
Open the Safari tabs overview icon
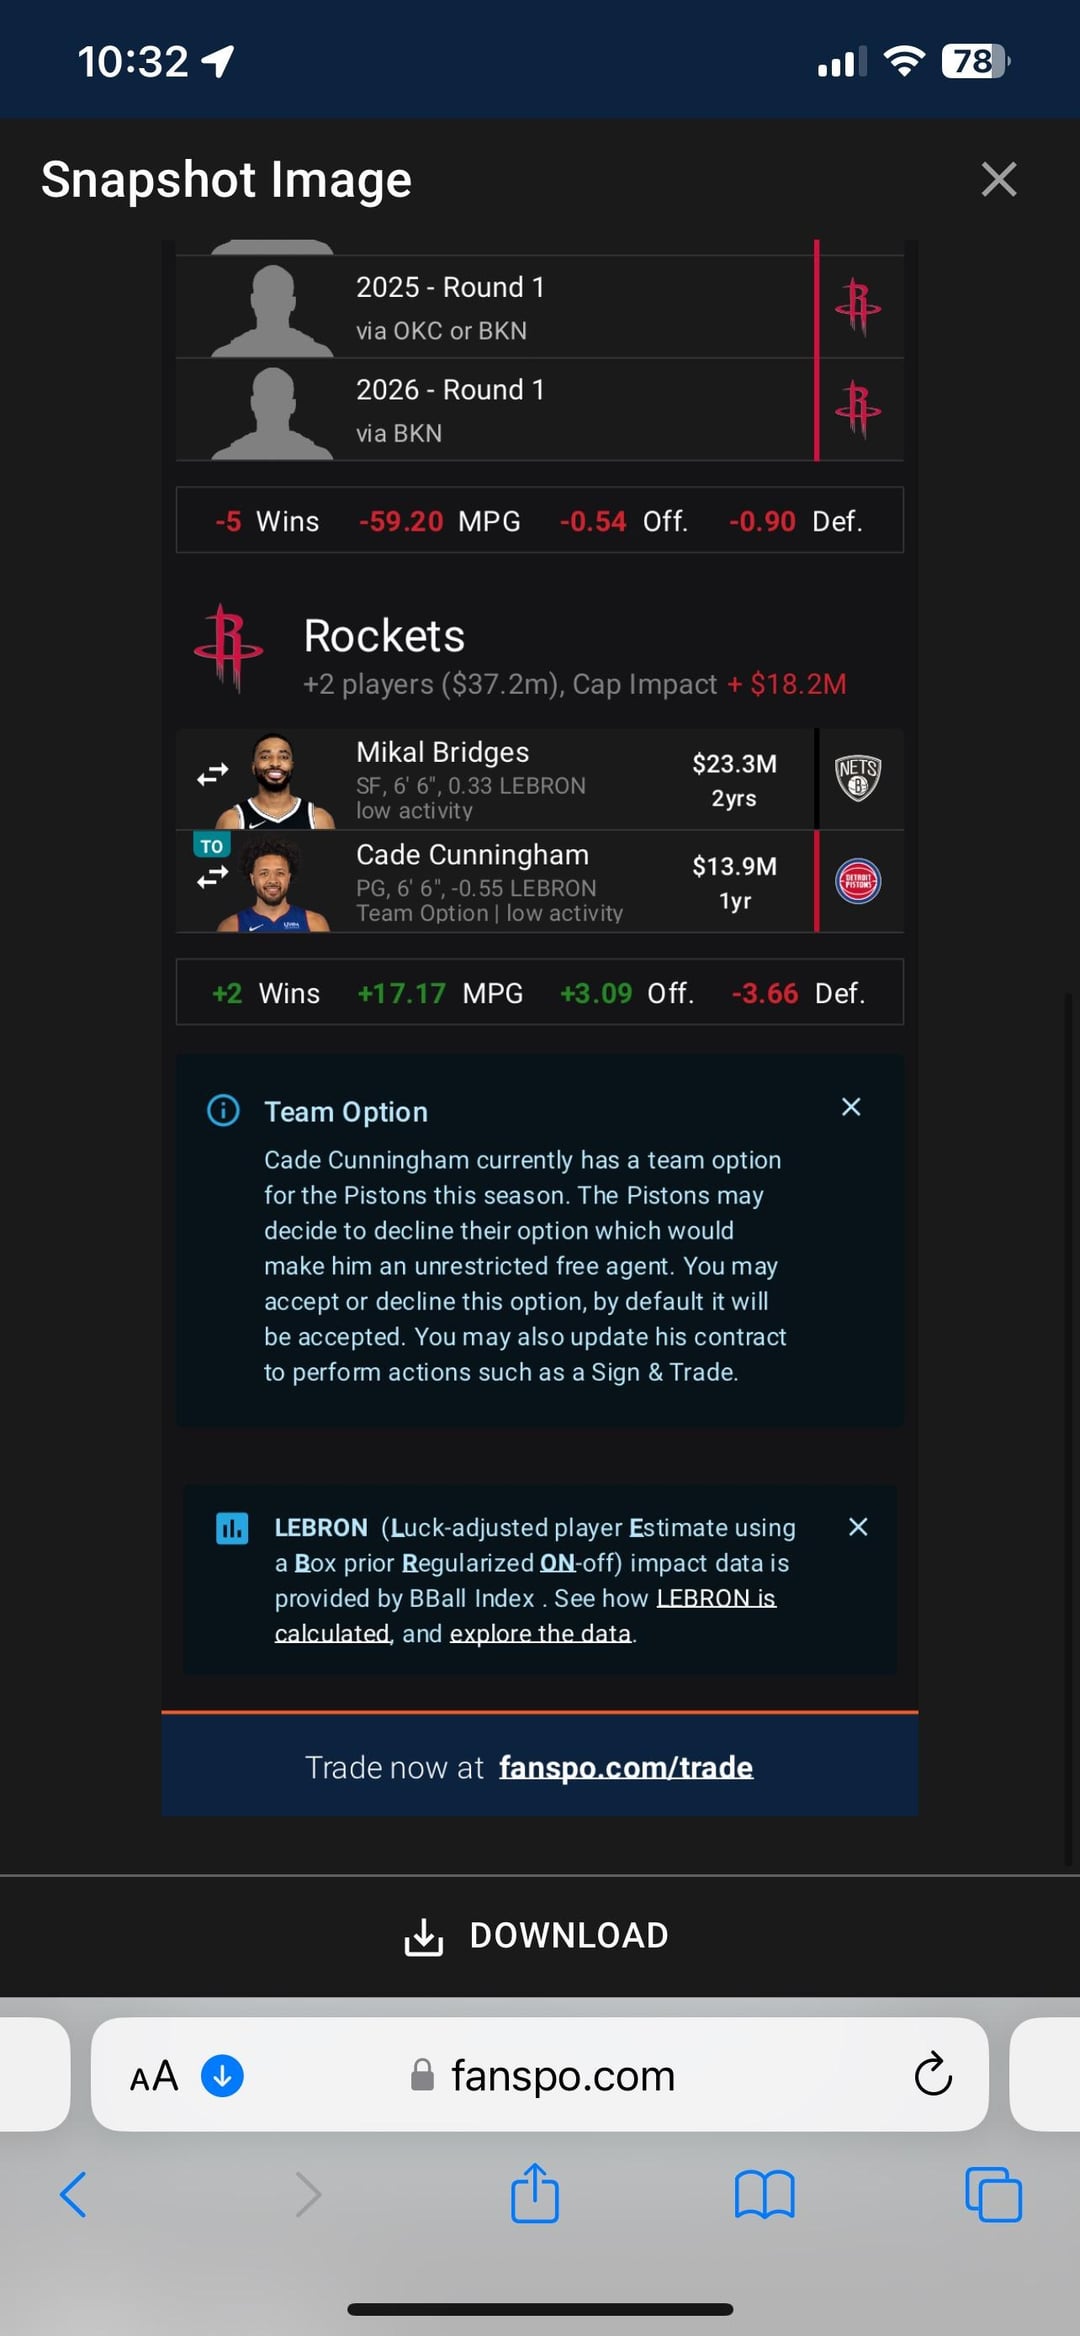[x=993, y=2195]
